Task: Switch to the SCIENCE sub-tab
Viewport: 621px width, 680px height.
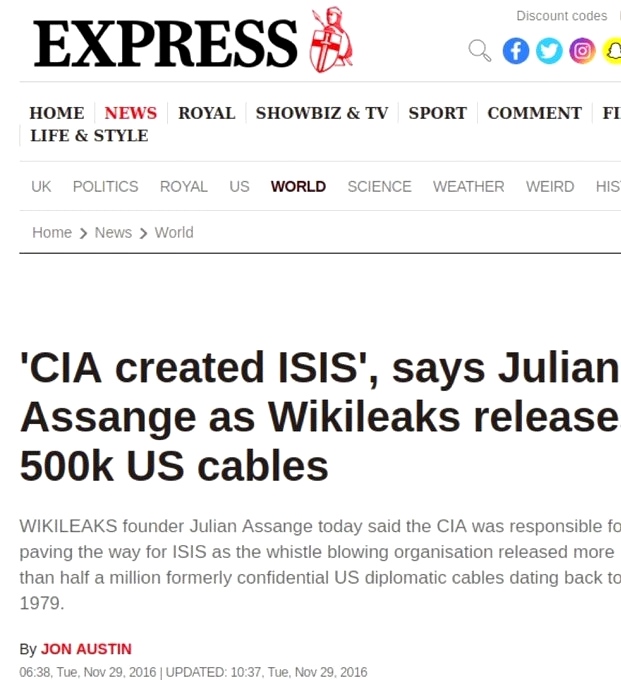Action: tap(379, 187)
